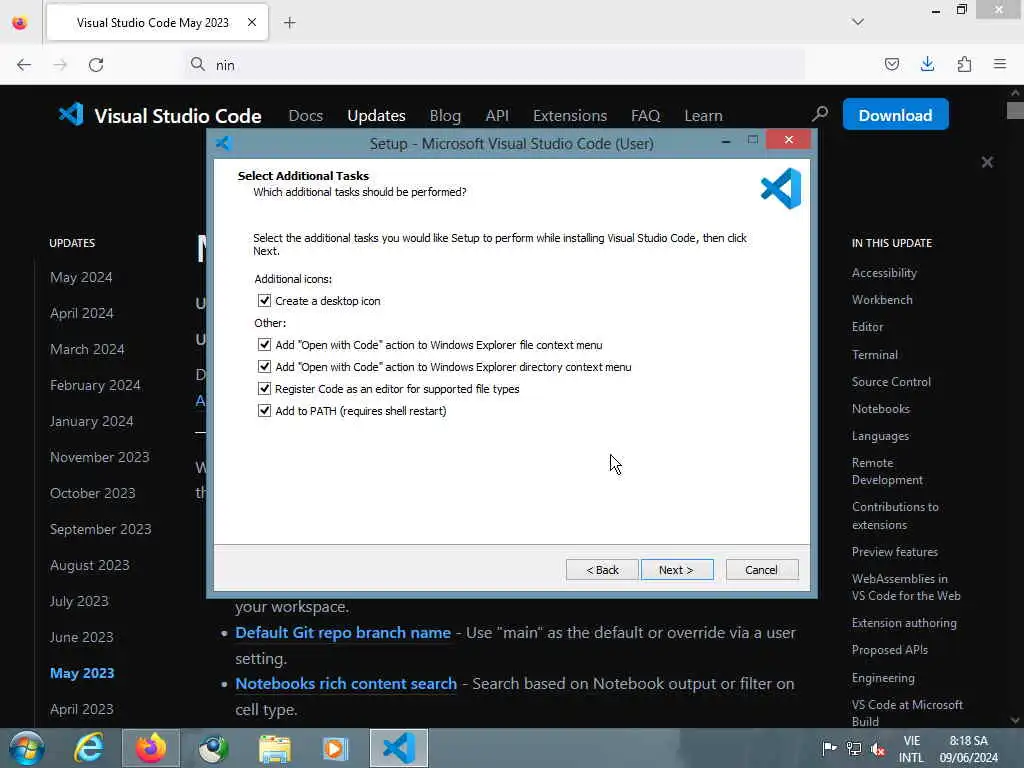The width and height of the screenshot is (1024, 768).
Task: Open the Learn nav item
Action: pyautogui.click(x=703, y=116)
